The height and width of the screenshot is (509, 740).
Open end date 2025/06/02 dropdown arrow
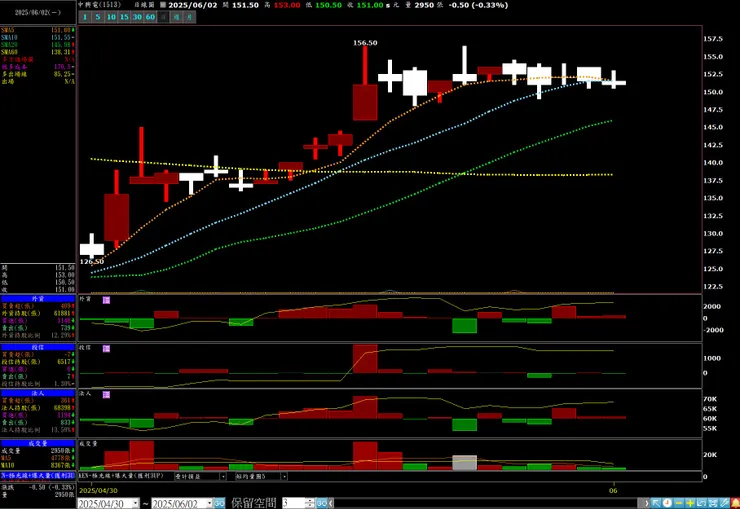[x=210, y=503]
